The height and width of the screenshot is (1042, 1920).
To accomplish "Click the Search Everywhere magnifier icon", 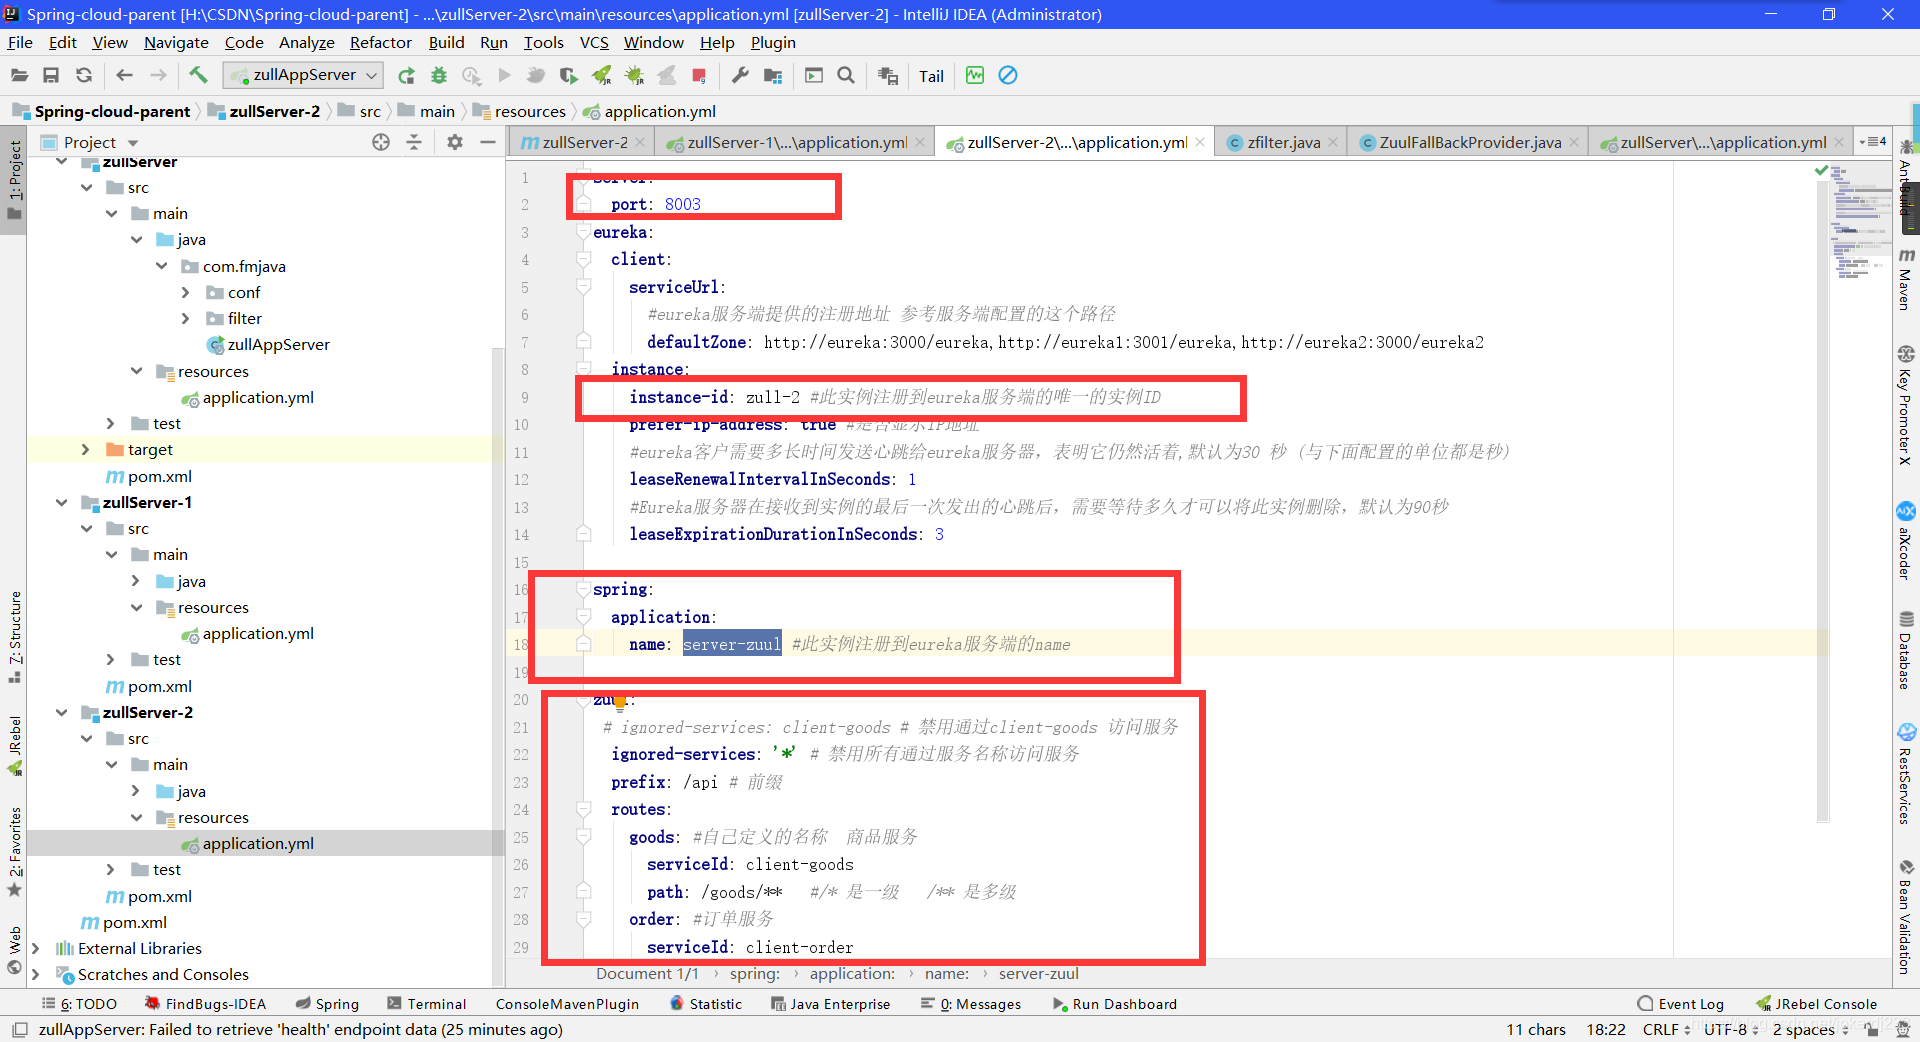I will pos(846,75).
